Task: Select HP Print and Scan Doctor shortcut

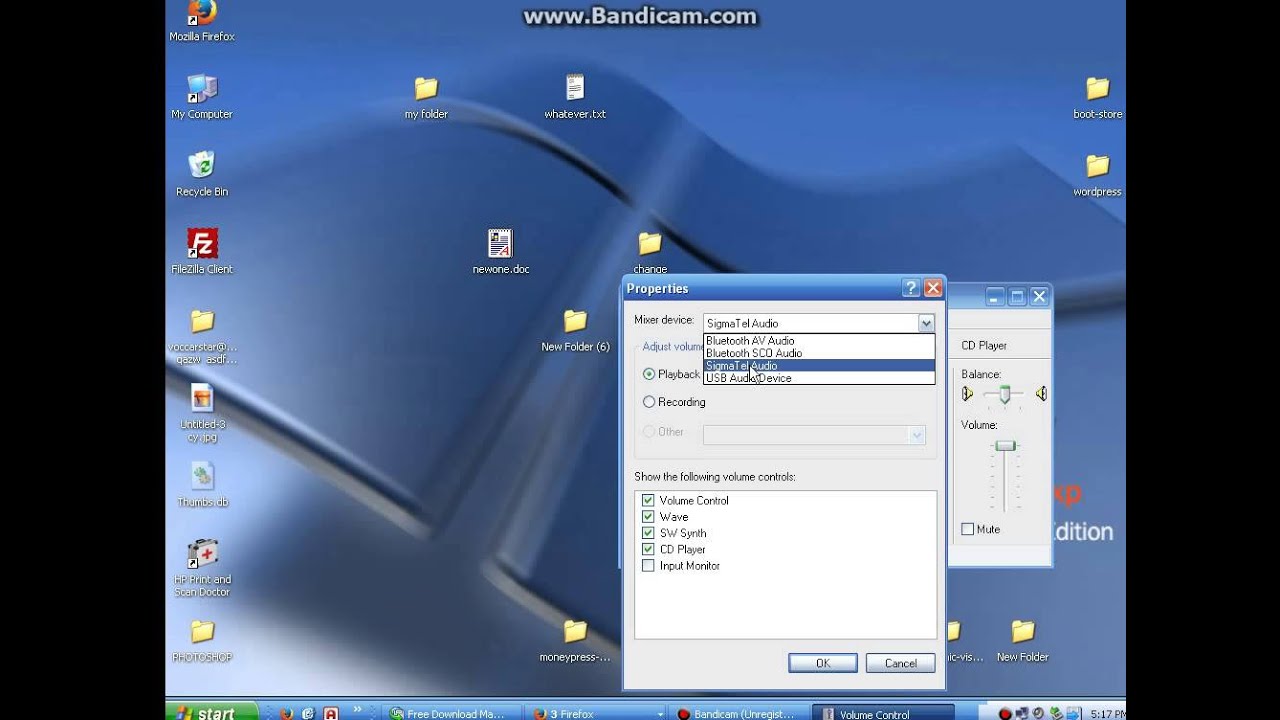Action: pos(202,568)
